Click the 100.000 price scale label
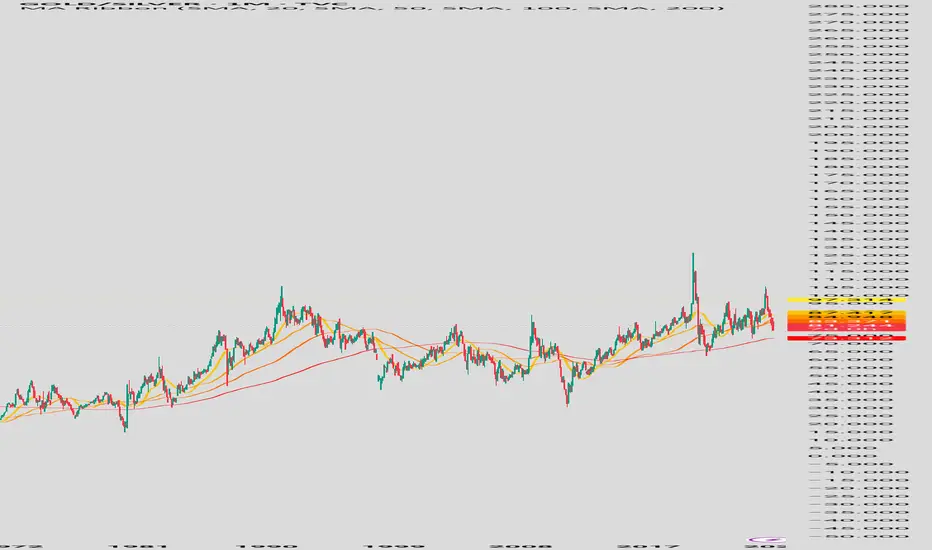 click(859, 294)
